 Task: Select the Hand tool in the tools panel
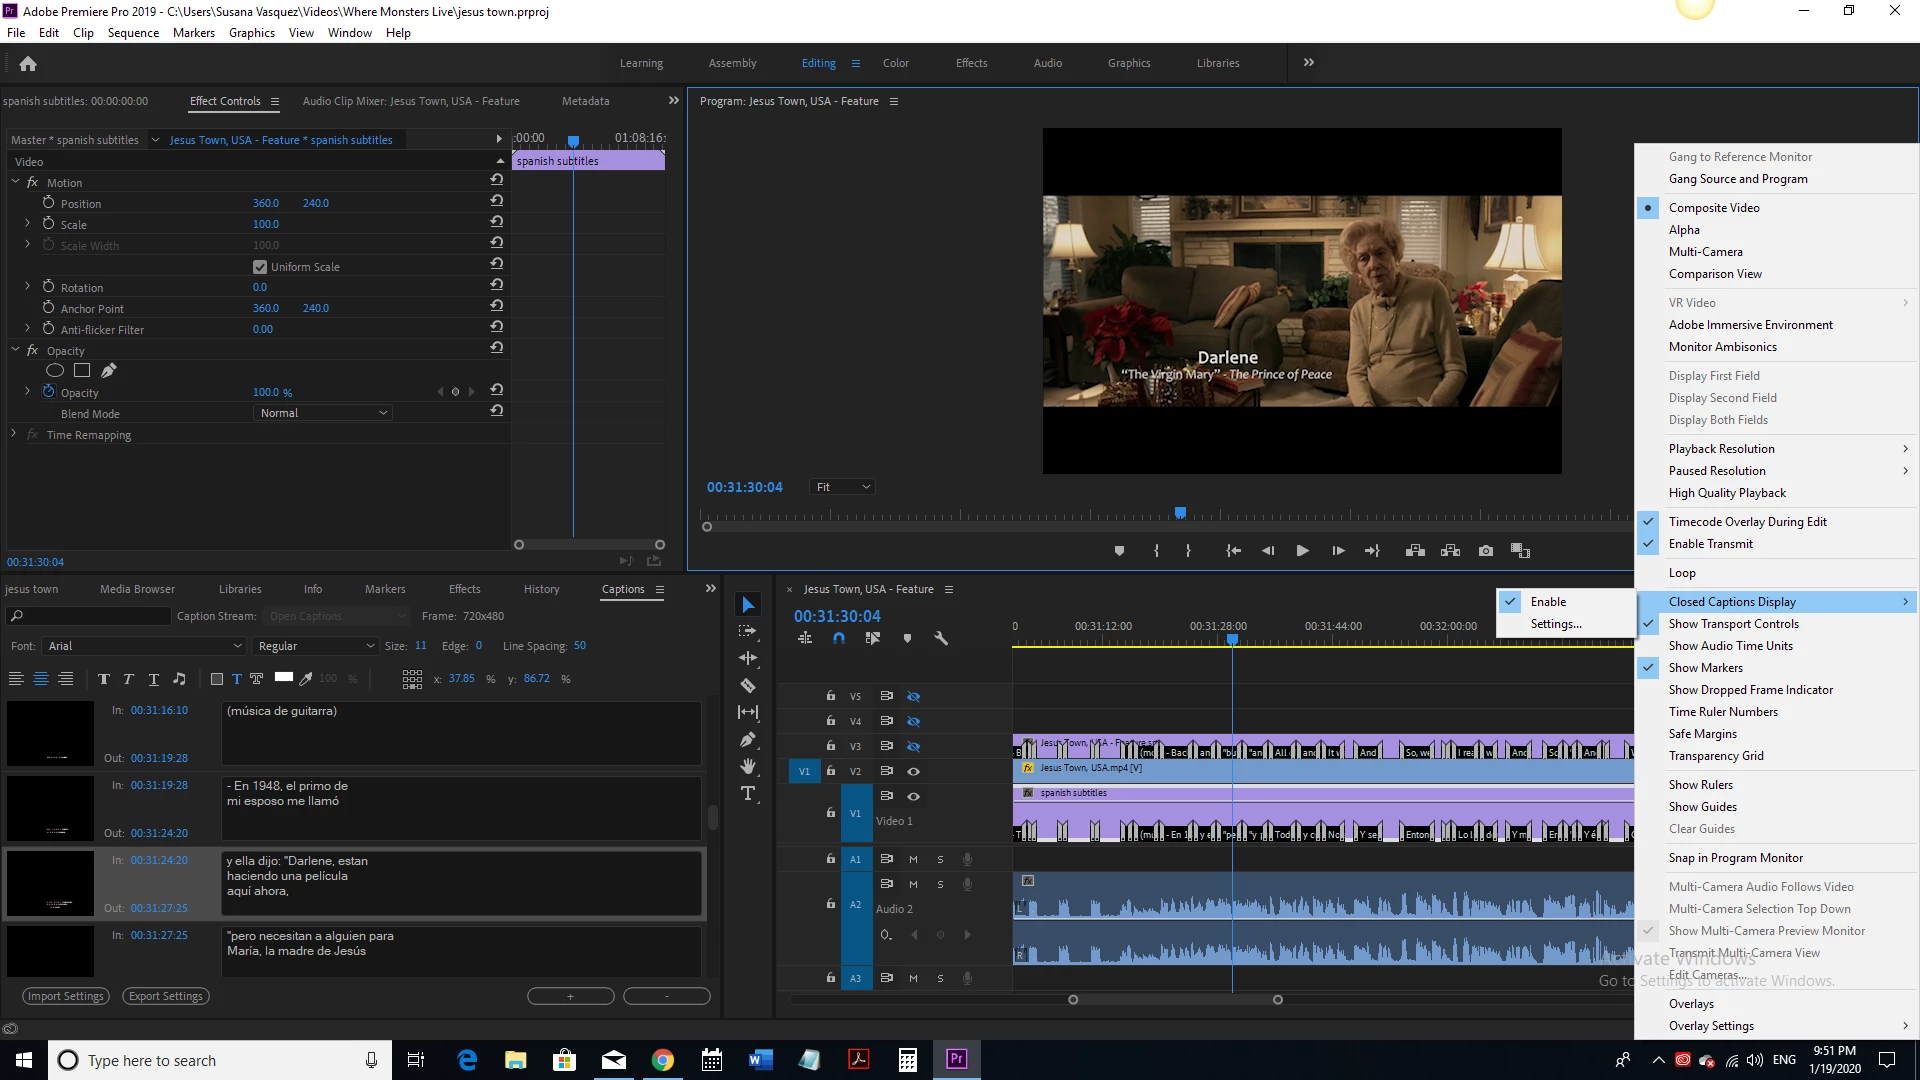[x=747, y=767]
